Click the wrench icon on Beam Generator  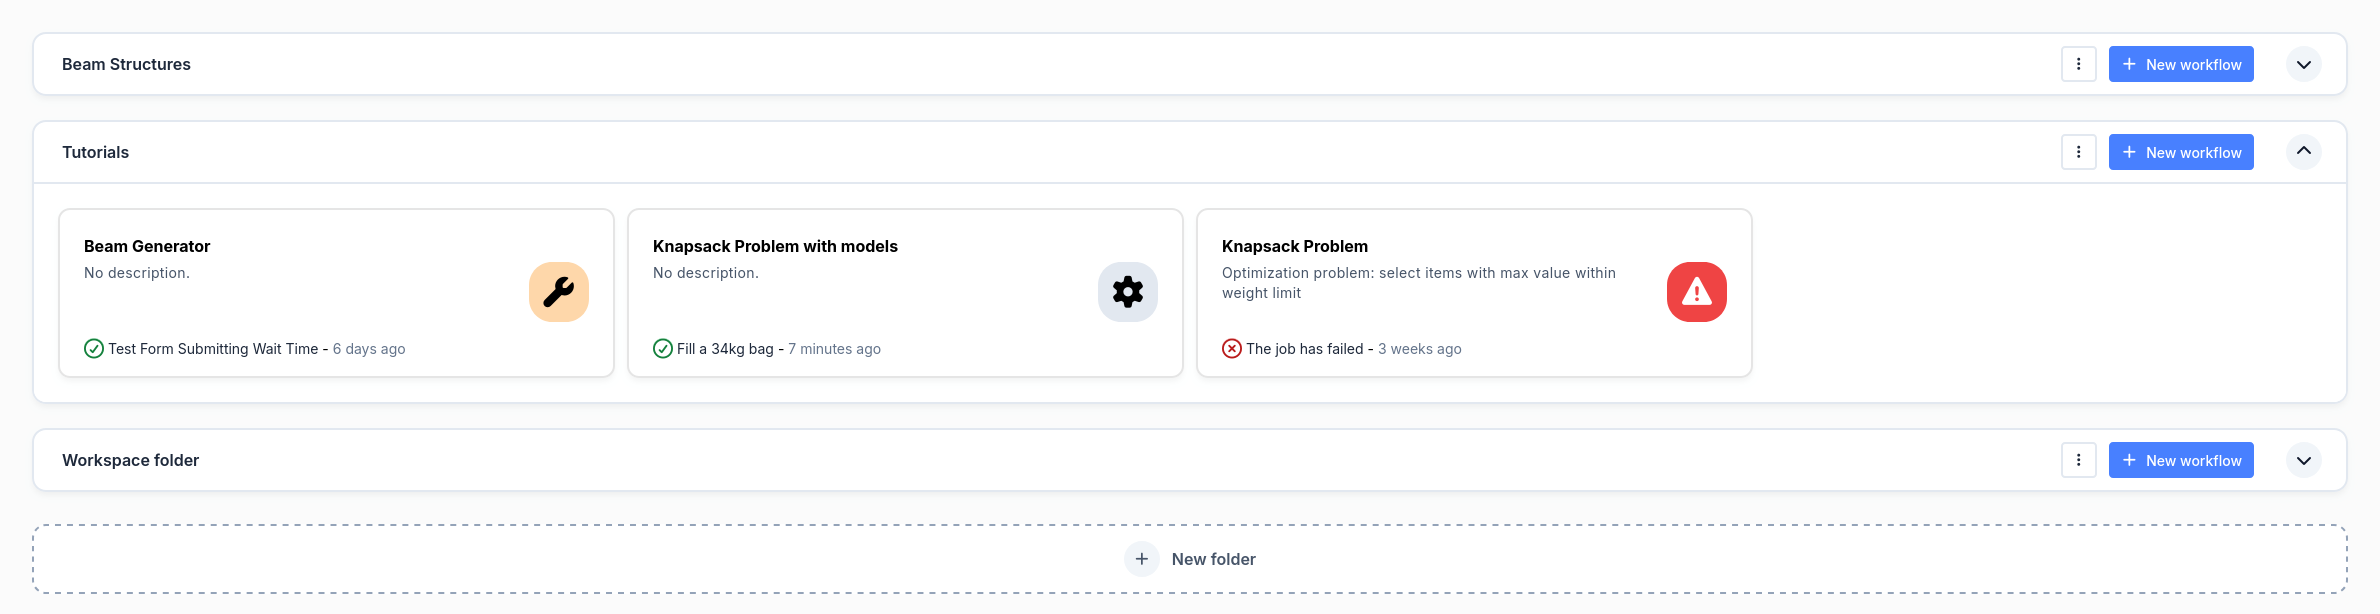558,292
